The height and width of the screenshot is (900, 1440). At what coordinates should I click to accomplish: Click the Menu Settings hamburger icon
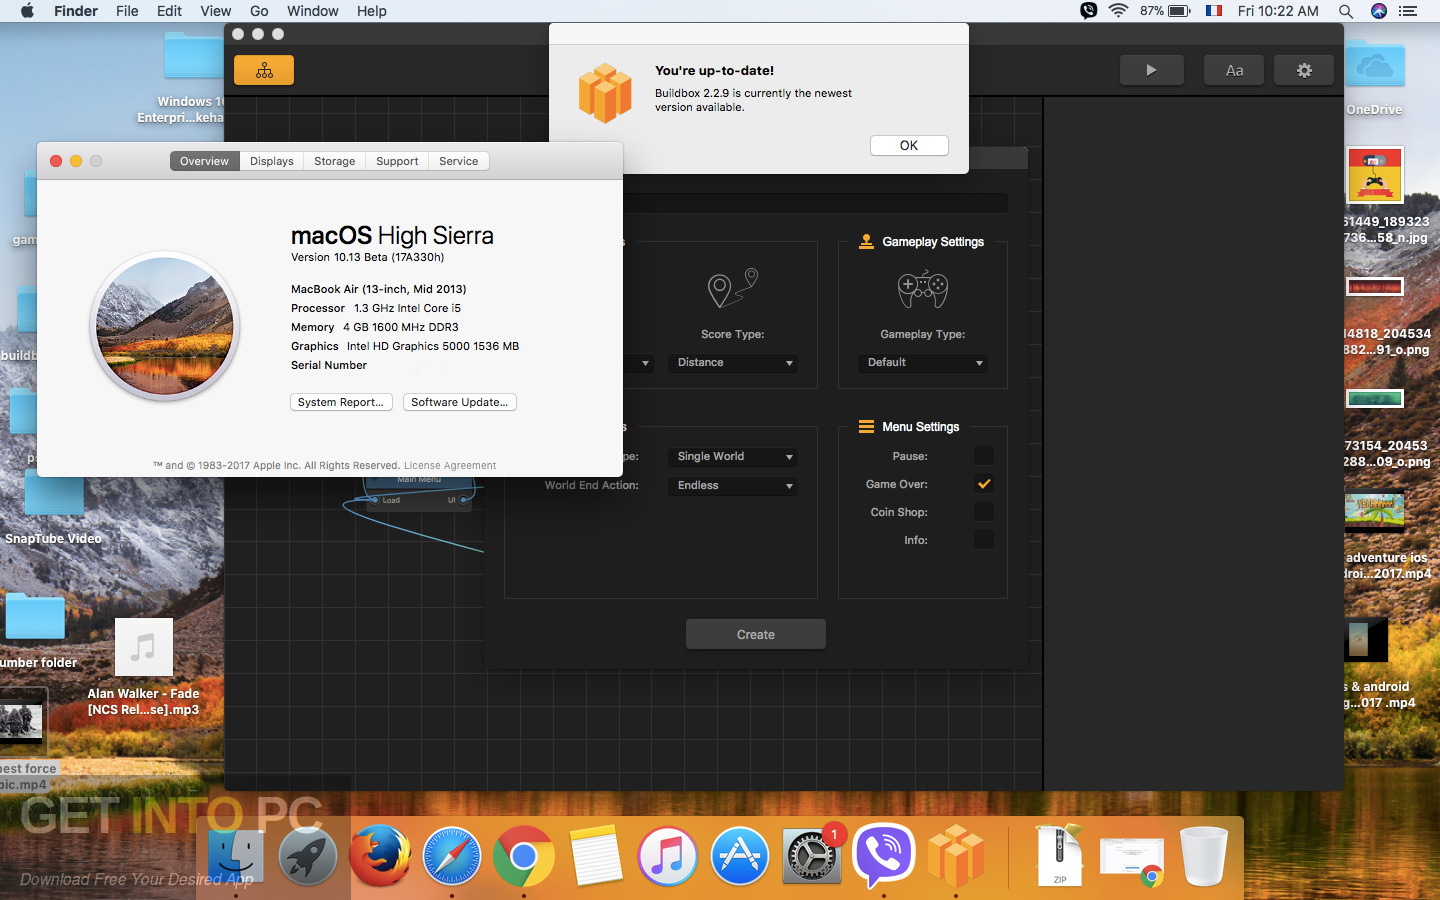click(x=866, y=426)
